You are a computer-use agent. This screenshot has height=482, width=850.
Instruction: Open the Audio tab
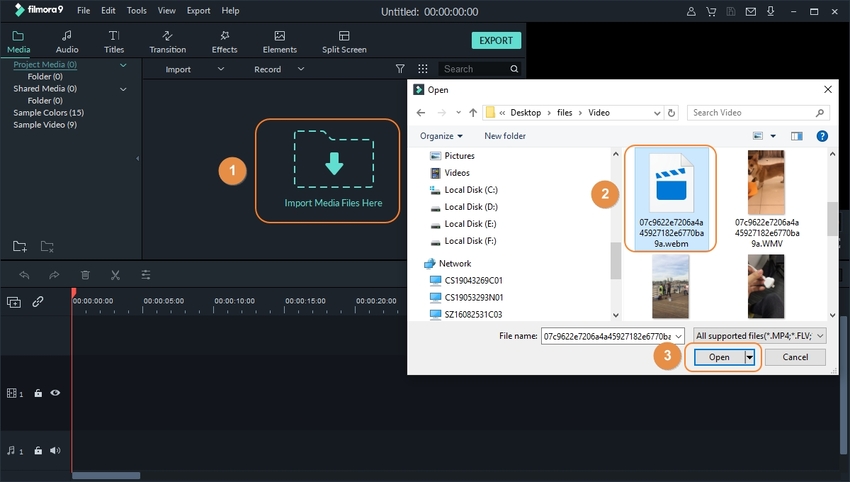tap(67, 42)
